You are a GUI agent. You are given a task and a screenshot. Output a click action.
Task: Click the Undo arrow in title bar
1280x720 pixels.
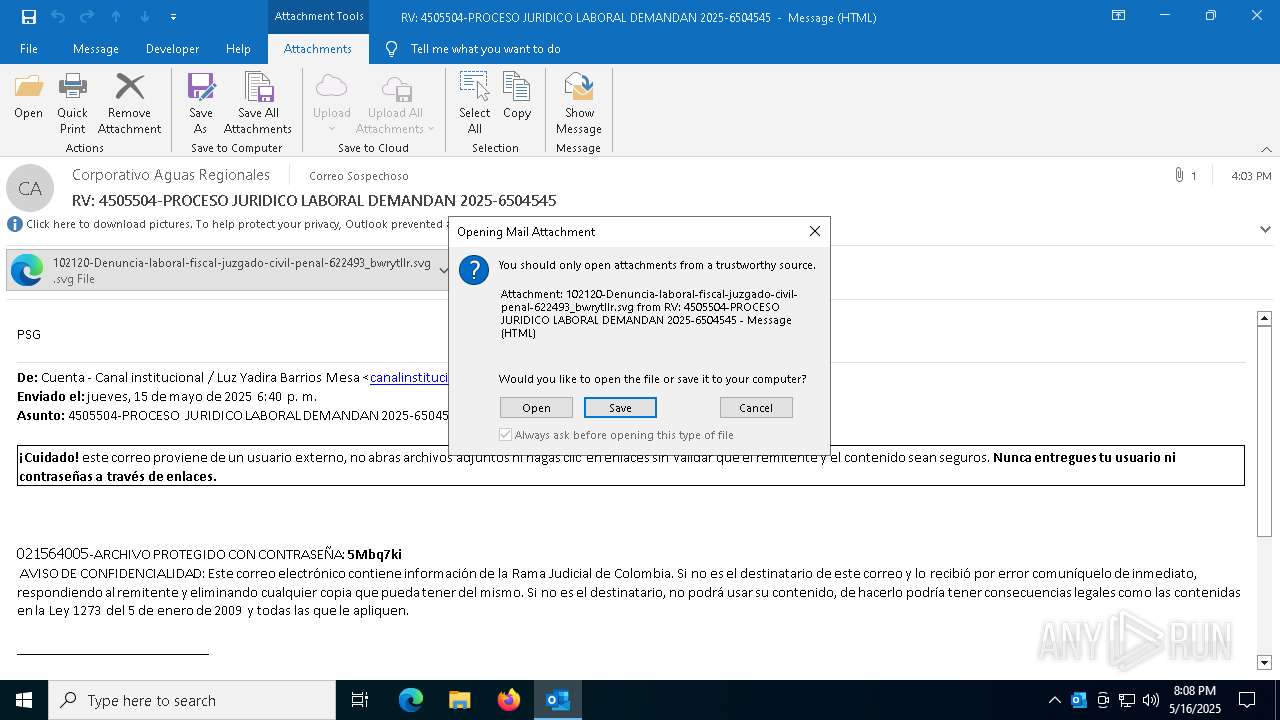tap(58, 17)
